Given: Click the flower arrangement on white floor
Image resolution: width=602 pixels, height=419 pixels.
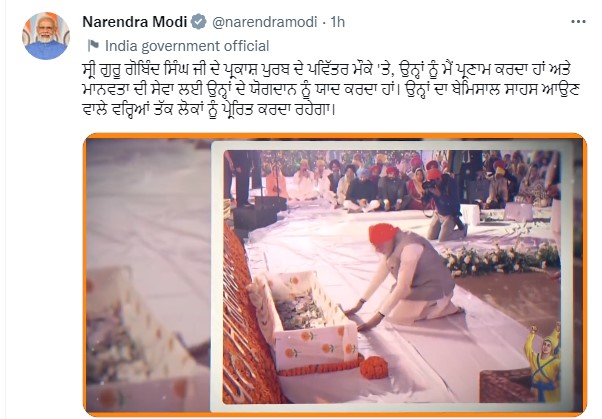Looking at the screenshot, I should coord(501,259).
